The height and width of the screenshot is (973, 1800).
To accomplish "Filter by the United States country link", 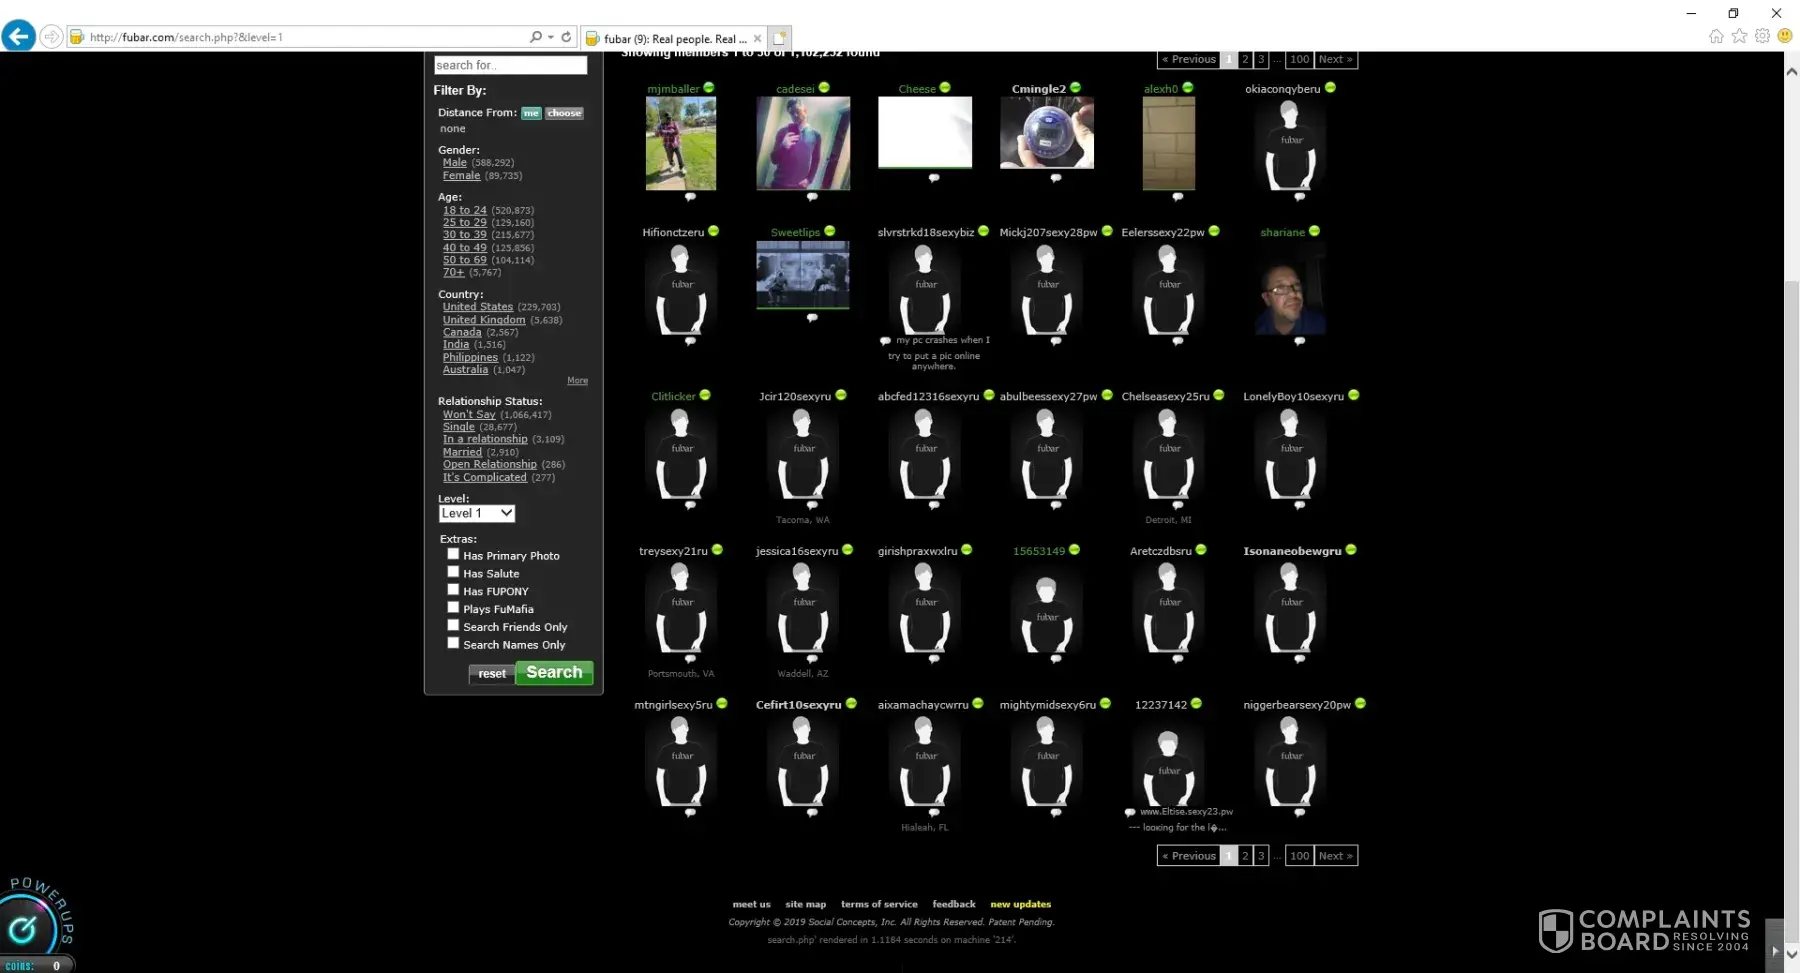I will tap(477, 307).
